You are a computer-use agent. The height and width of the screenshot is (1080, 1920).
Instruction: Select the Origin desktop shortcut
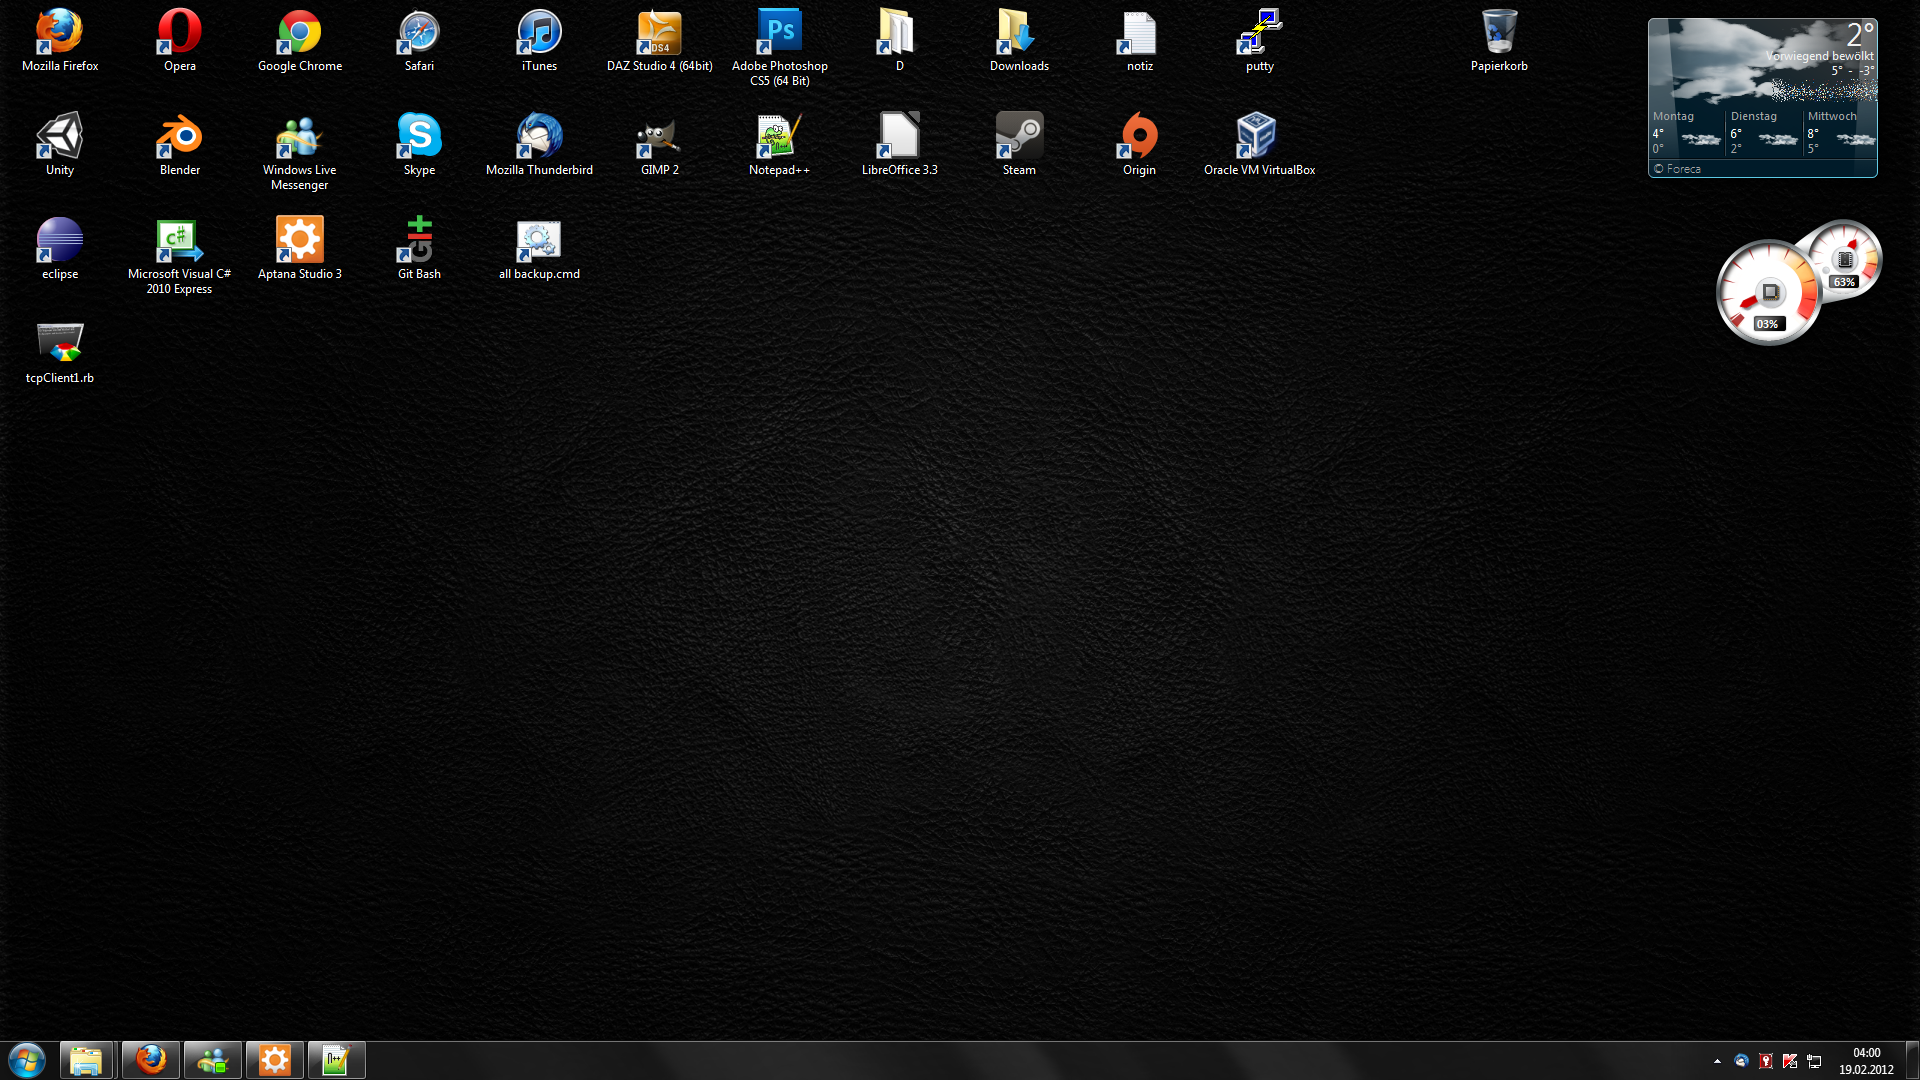pos(1139,145)
